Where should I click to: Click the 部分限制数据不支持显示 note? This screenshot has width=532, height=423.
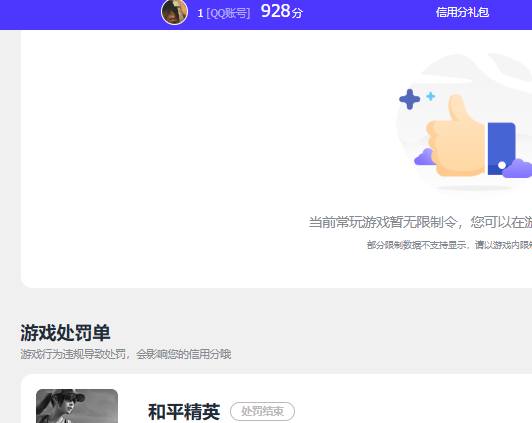(449, 245)
